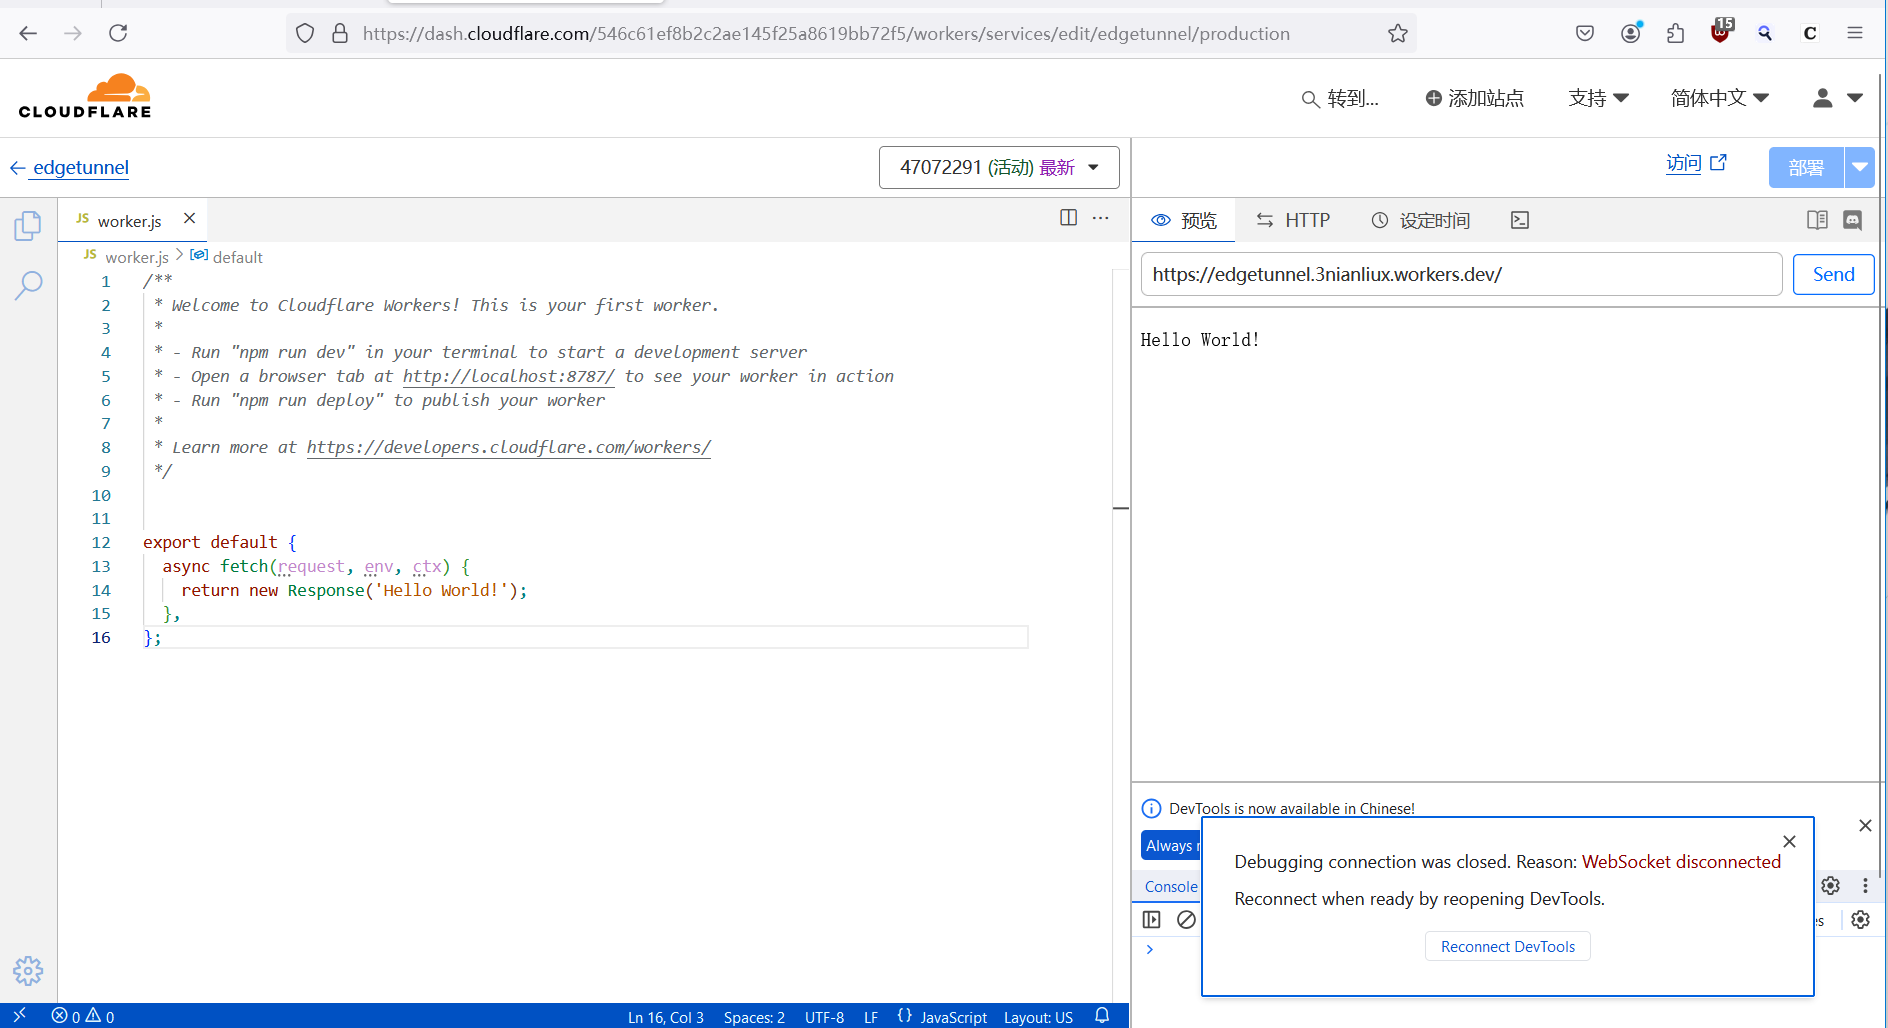Open the 转到... search box
This screenshot has height=1028, width=1888.
(x=1340, y=98)
